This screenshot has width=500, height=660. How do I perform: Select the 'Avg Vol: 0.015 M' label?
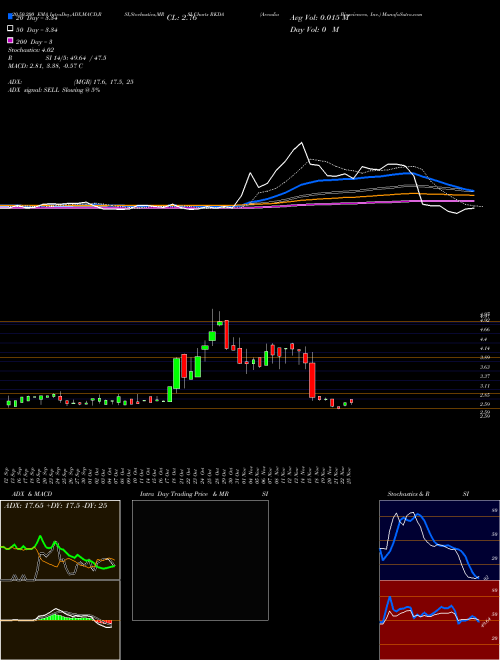319,18
